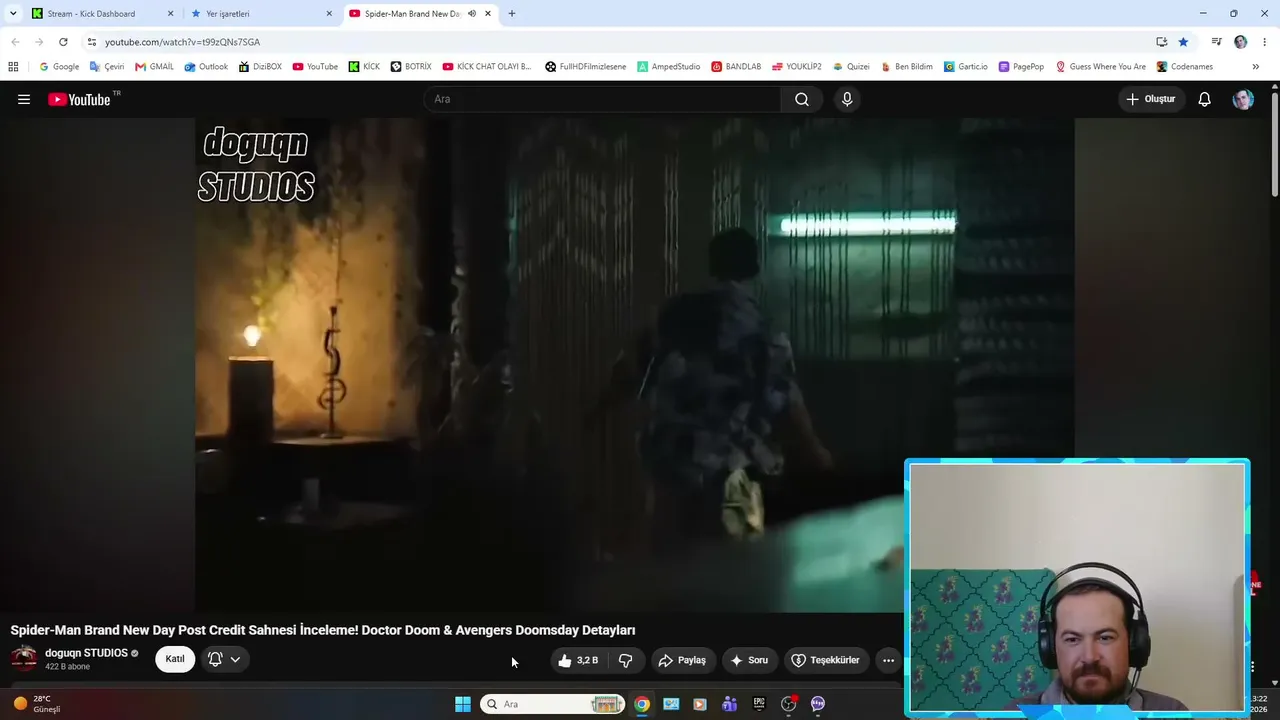The height and width of the screenshot is (720, 1280).
Task: Open Chrome media controls icon in toolbar
Action: (1216, 42)
